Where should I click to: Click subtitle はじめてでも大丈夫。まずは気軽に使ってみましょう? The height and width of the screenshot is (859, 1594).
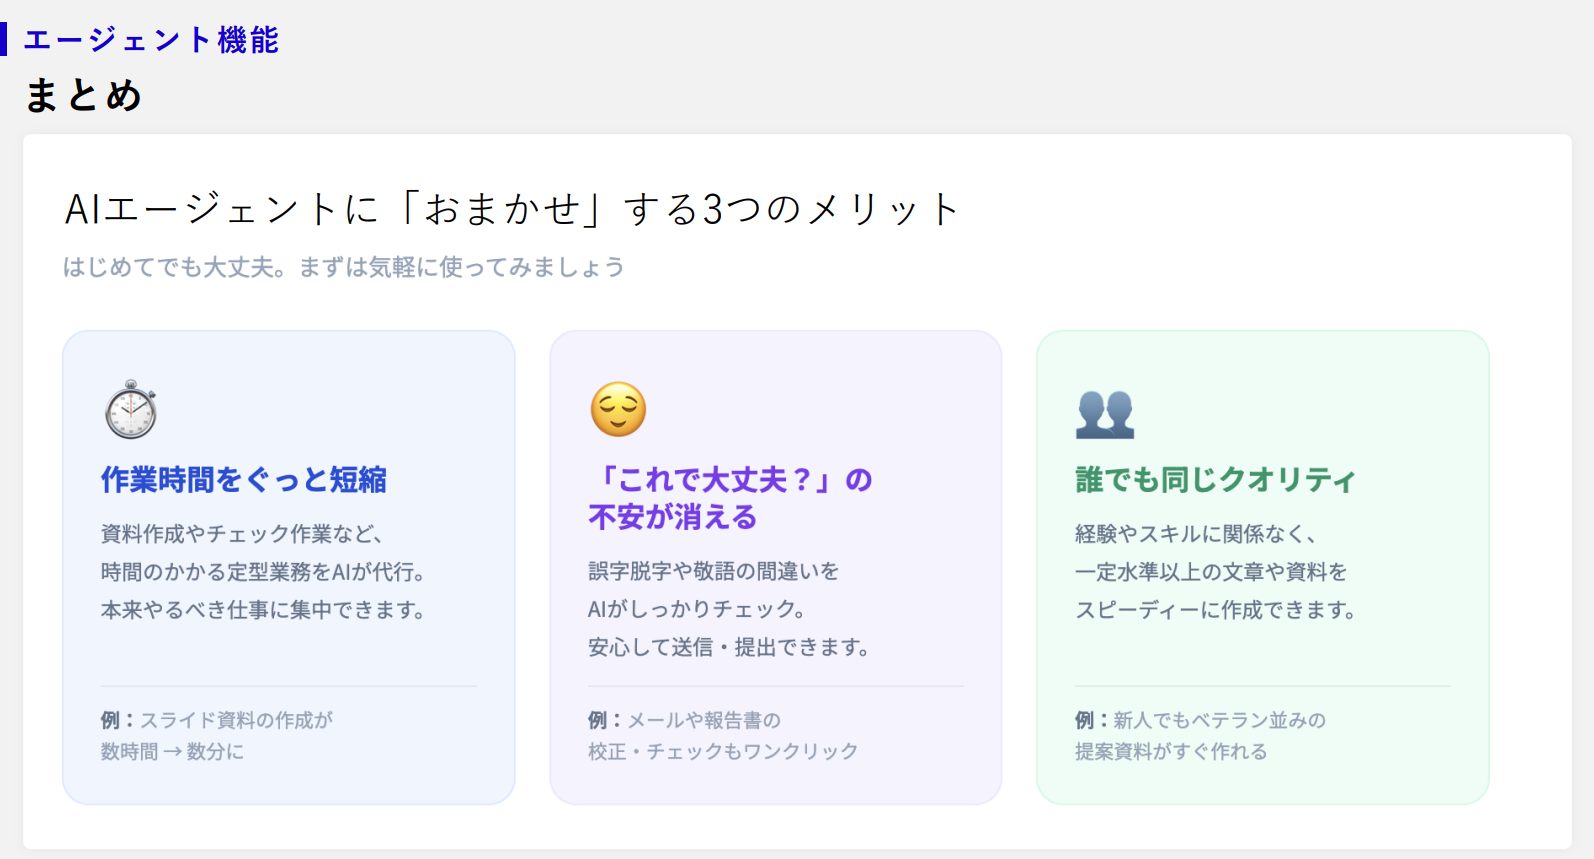coord(344,267)
